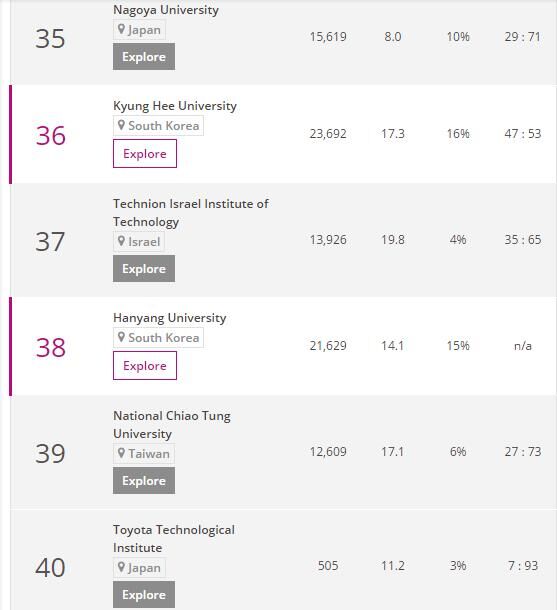Open Explore for Toyota Technological Institute
The image size is (557, 610).
(x=144, y=595)
